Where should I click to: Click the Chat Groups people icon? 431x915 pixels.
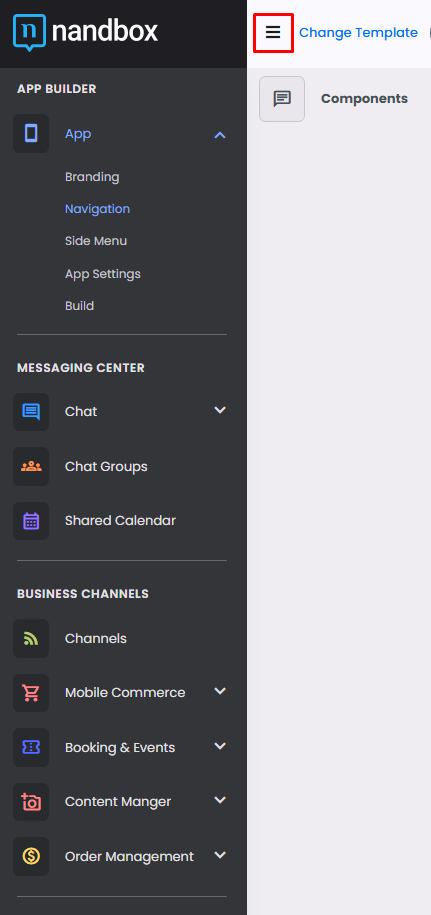pyautogui.click(x=31, y=466)
